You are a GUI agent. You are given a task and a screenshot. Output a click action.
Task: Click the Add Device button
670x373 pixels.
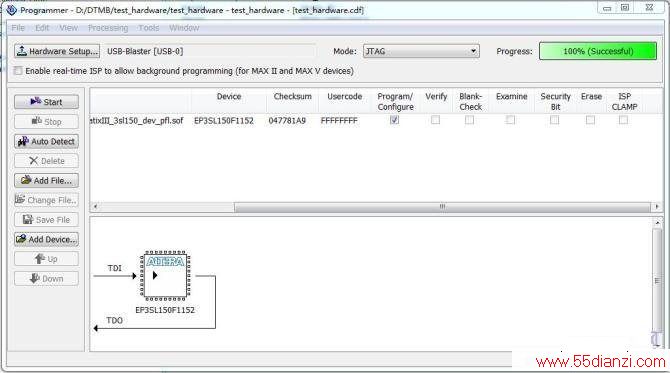(46, 239)
